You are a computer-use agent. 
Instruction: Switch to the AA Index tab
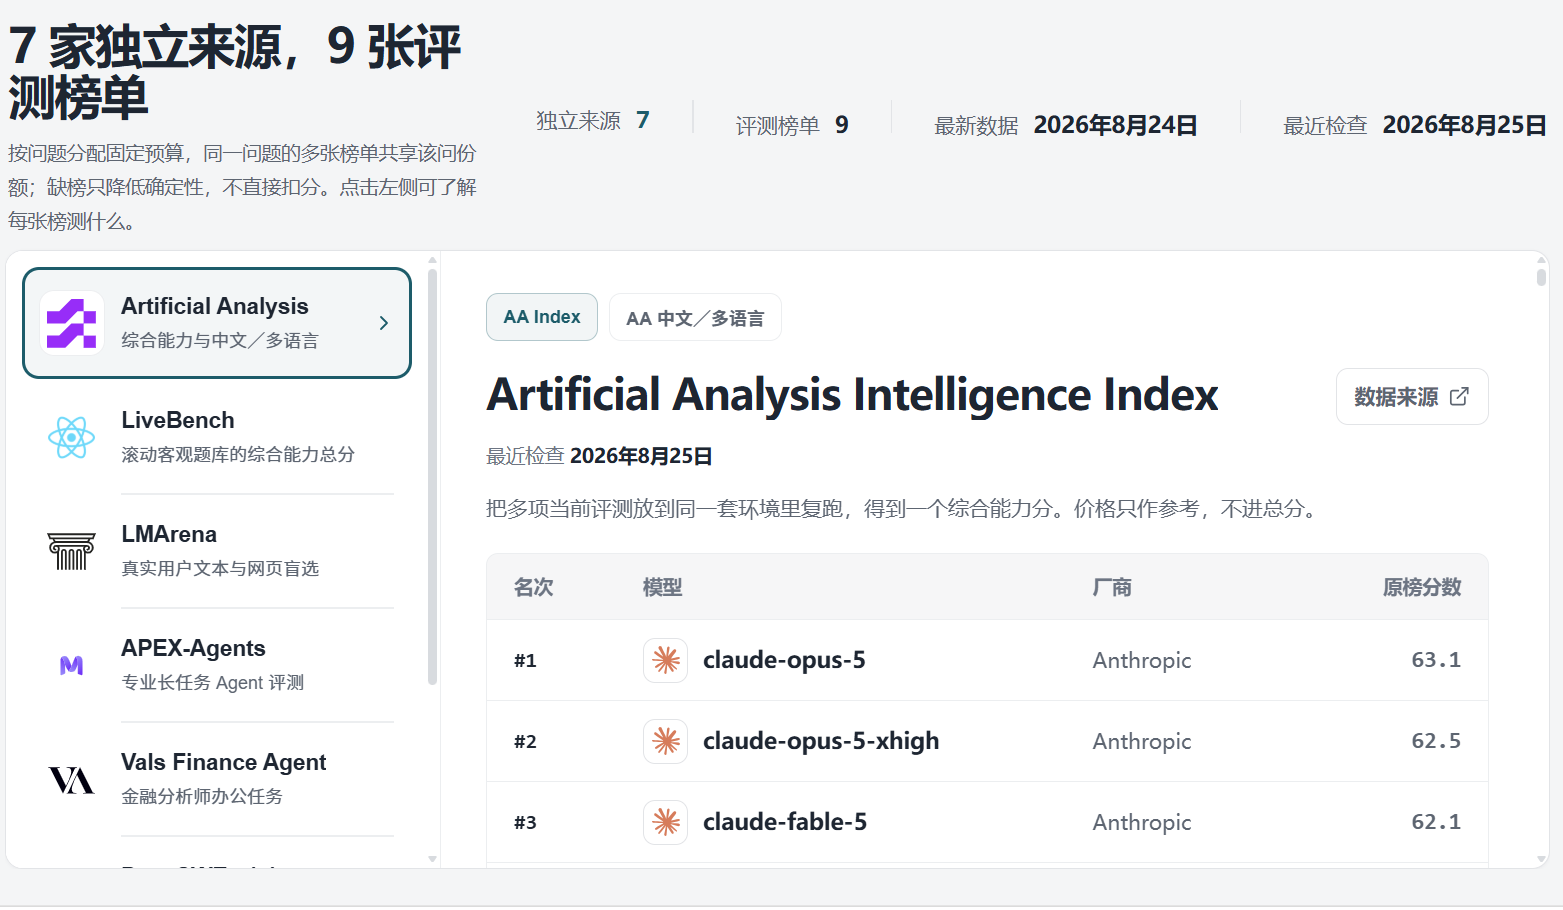coord(542,317)
